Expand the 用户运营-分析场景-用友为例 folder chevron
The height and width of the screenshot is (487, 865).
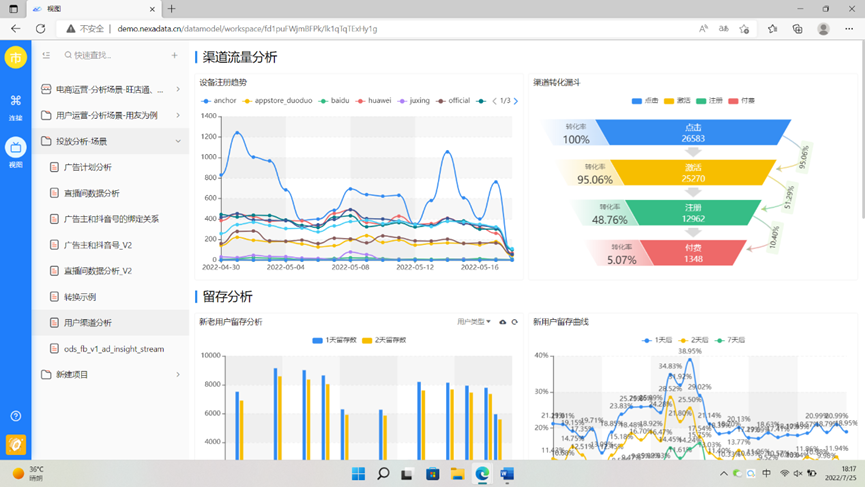(178, 115)
